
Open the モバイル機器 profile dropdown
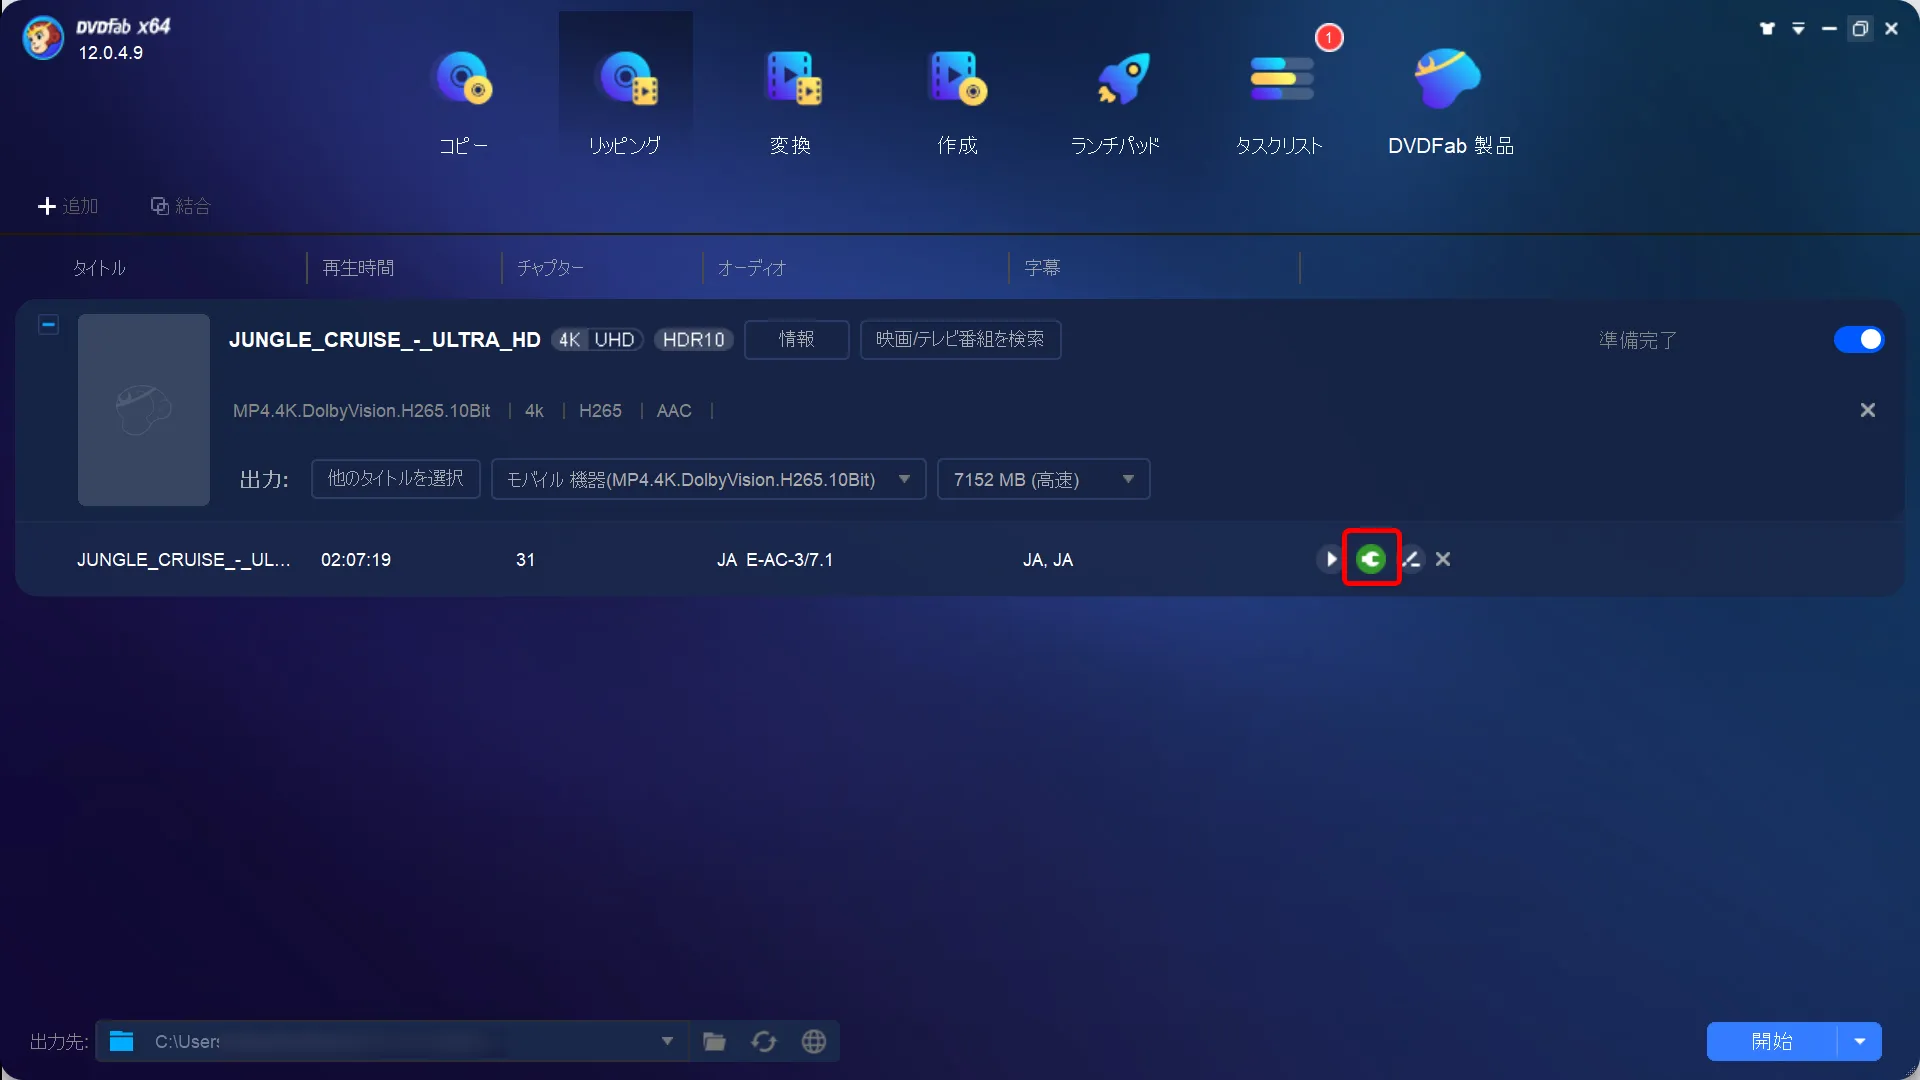(x=709, y=479)
